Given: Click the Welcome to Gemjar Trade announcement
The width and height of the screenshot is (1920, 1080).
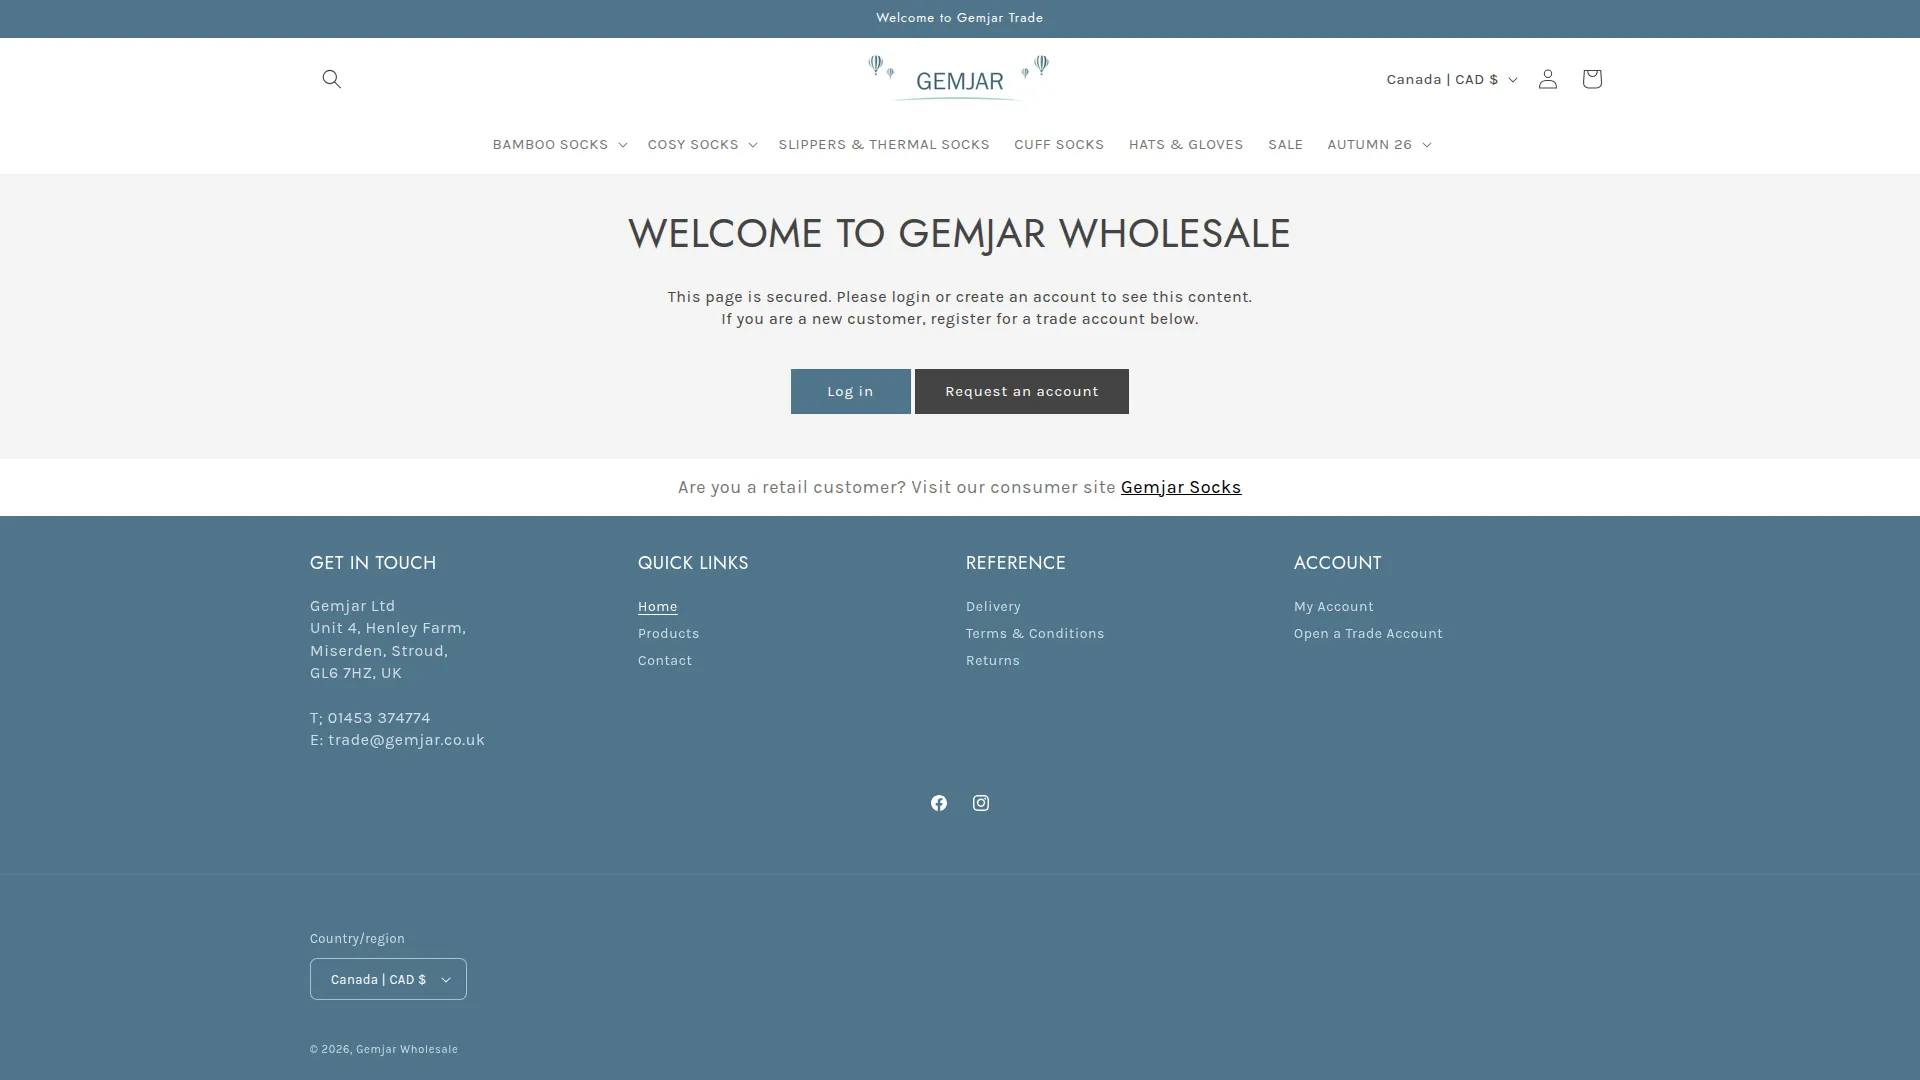Looking at the screenshot, I should [x=959, y=18].
